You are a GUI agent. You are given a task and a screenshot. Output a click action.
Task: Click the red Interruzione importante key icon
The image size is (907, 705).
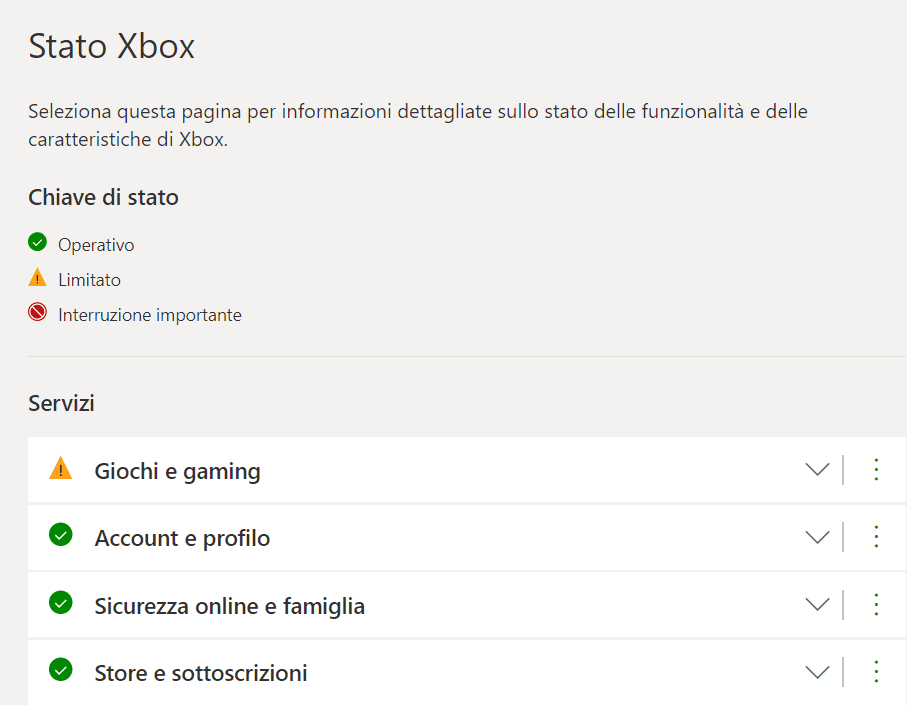click(38, 313)
